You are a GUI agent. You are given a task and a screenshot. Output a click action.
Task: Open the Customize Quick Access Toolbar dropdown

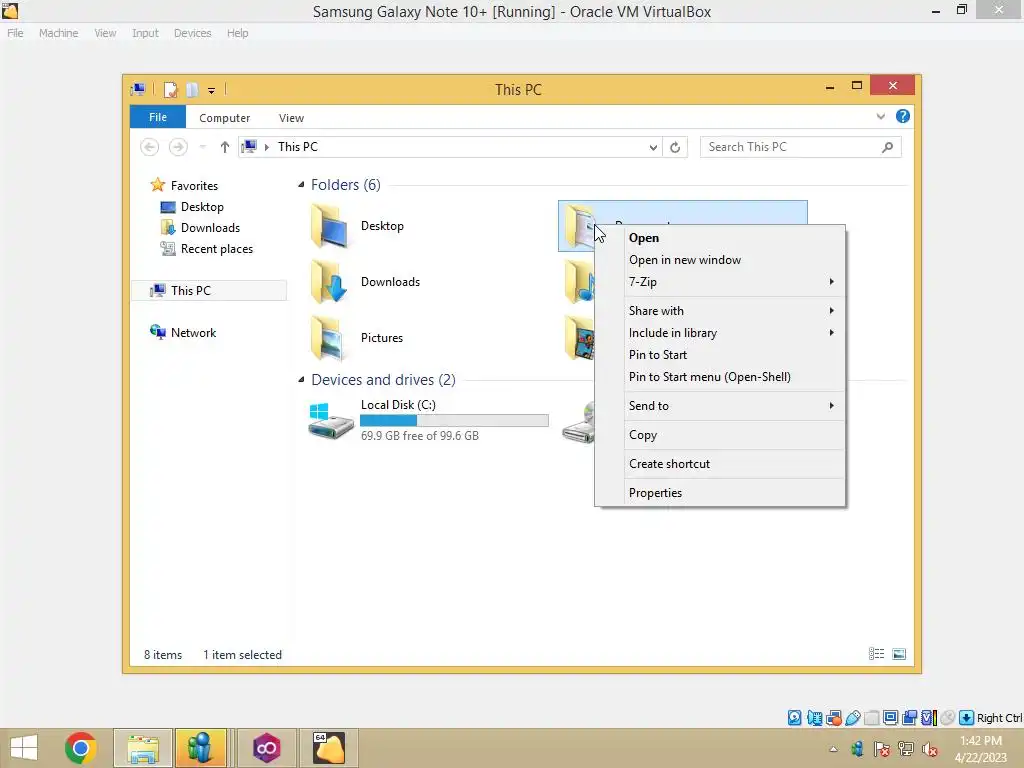[212, 91]
